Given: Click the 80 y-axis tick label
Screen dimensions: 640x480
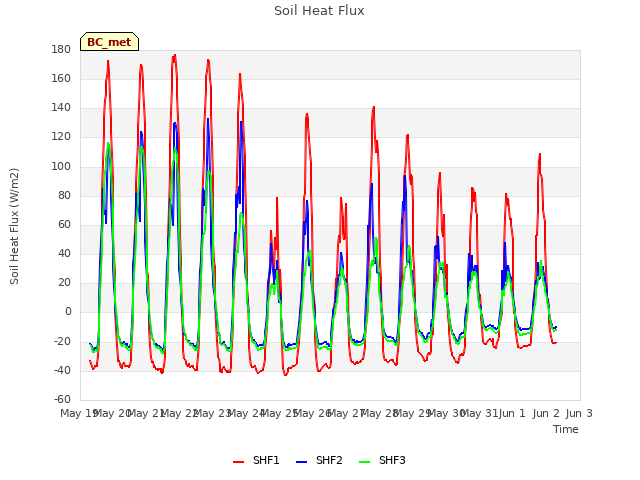Looking at the screenshot, I should tap(64, 195).
